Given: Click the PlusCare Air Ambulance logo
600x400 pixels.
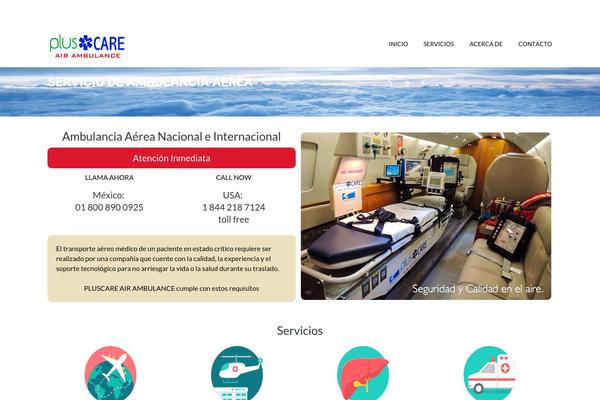Looking at the screenshot, I should coord(87,46).
